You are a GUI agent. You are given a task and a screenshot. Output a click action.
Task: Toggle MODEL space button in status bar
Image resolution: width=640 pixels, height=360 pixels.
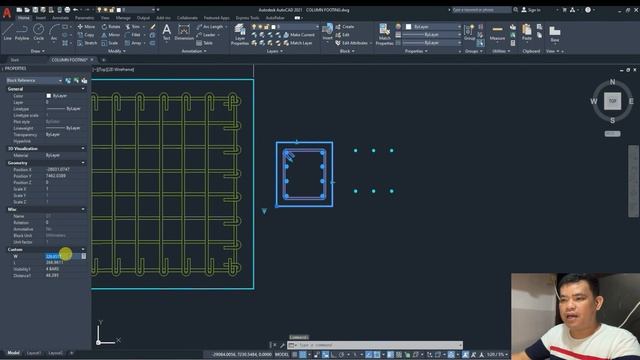282,354
